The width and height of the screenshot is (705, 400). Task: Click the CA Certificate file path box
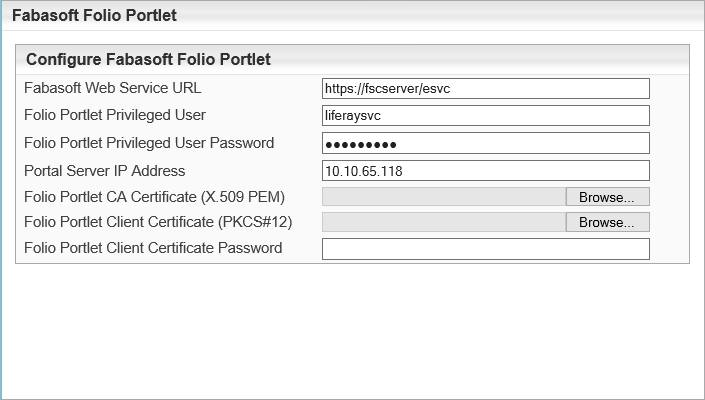pyautogui.click(x=444, y=197)
